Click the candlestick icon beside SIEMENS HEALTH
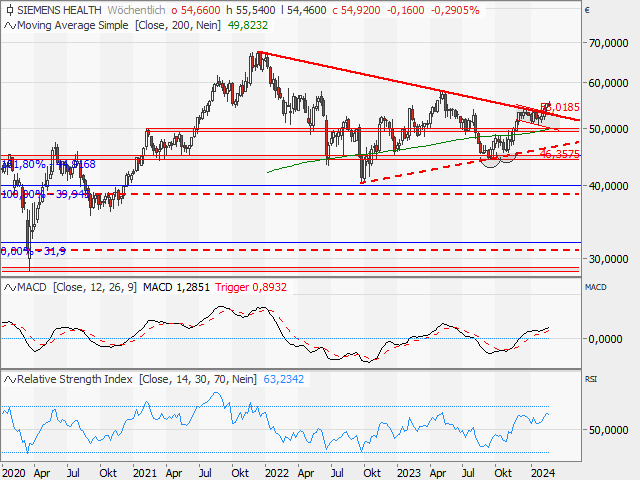The height and width of the screenshot is (480, 640). 10,10
